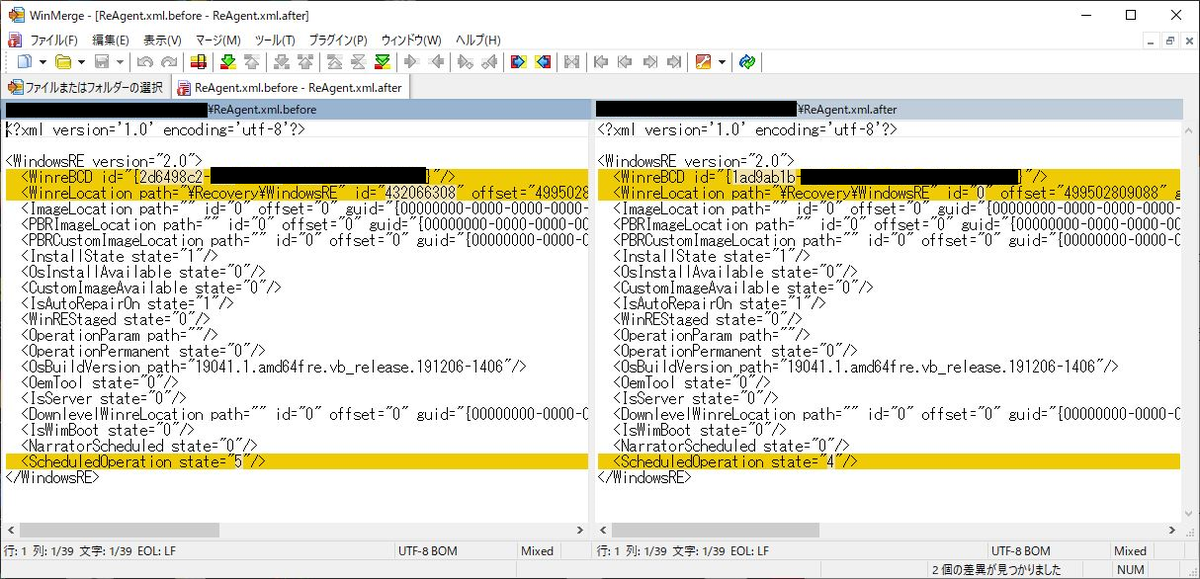Click Copy Right and Advance icon

point(465,62)
